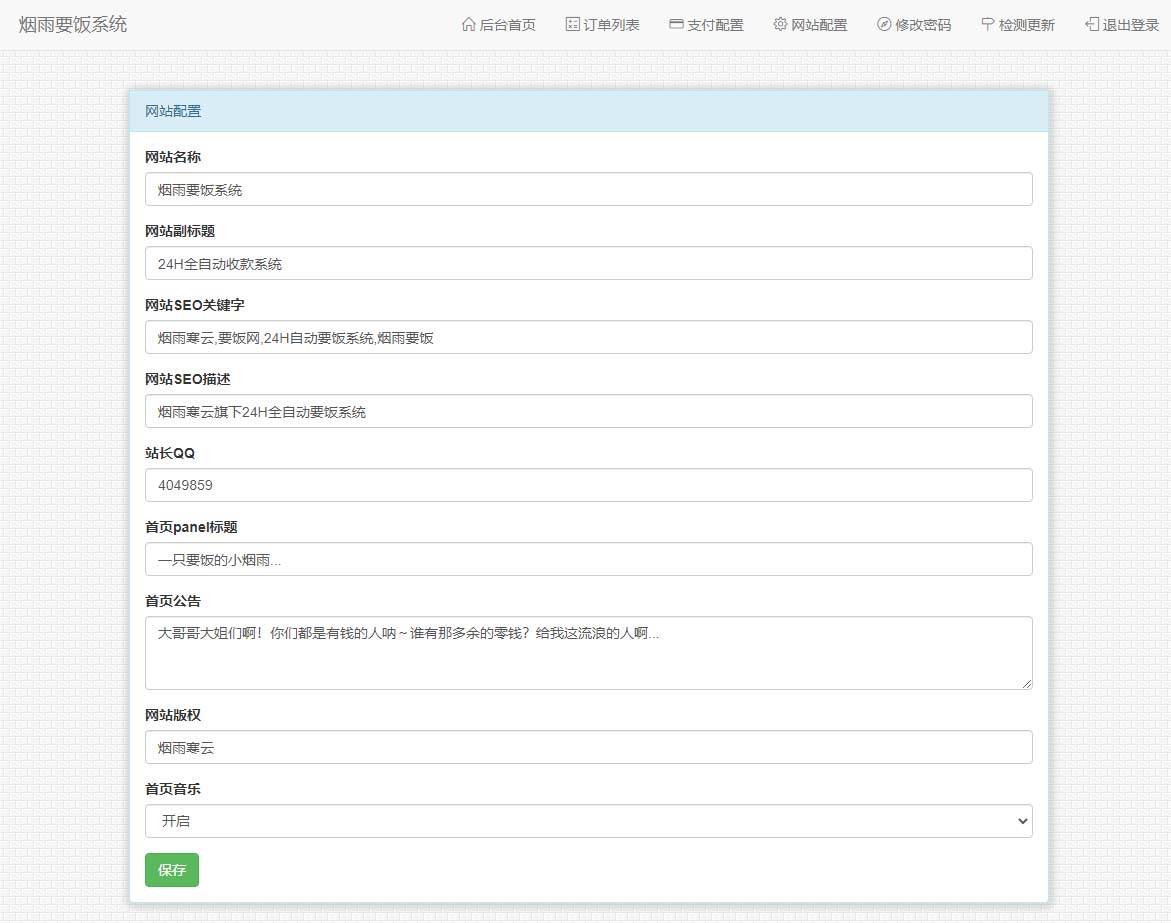
Task: Click the home icon beside 后台首页
Action: pyautogui.click(x=468, y=25)
